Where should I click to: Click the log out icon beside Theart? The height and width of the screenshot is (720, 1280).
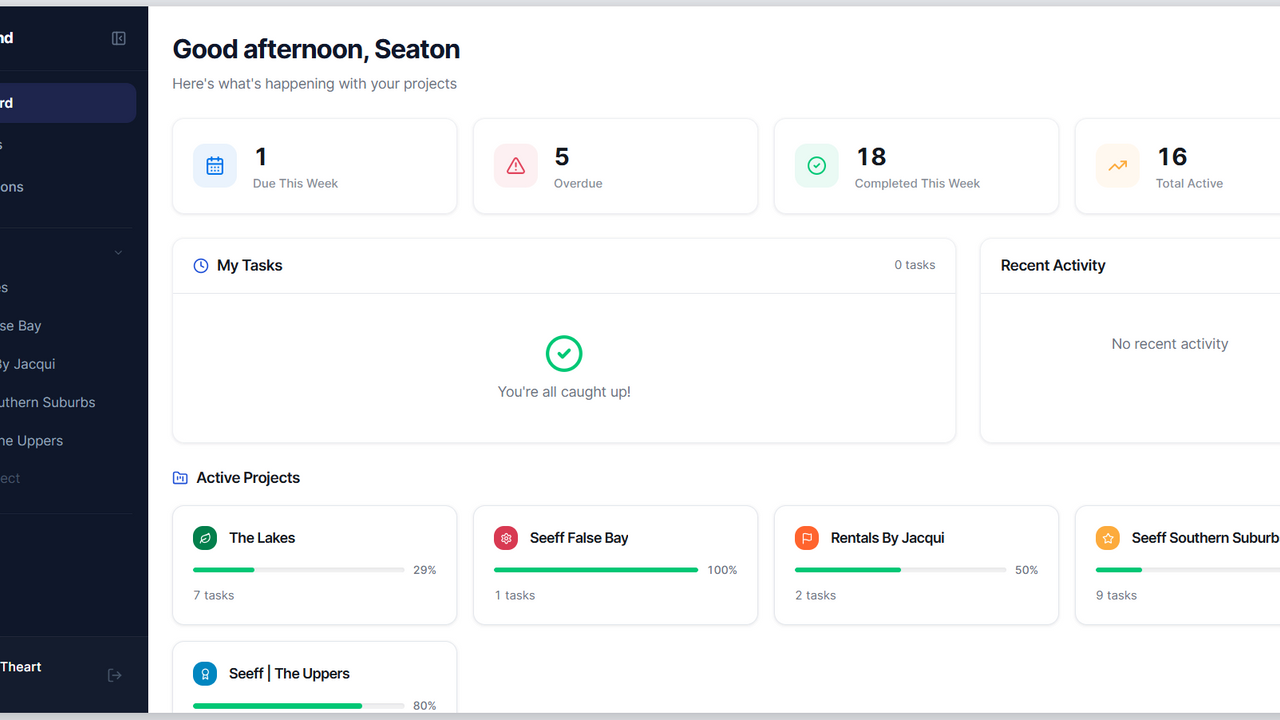(x=115, y=675)
